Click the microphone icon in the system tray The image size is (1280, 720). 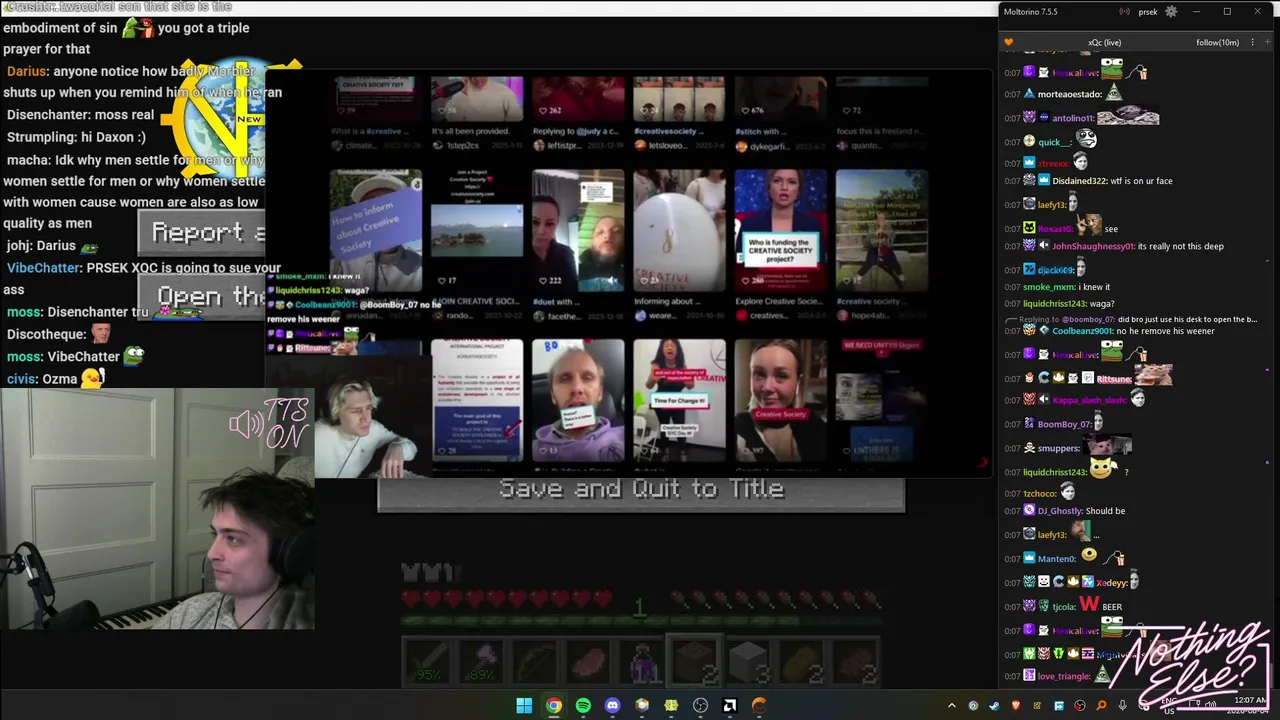pyautogui.click(x=1123, y=706)
